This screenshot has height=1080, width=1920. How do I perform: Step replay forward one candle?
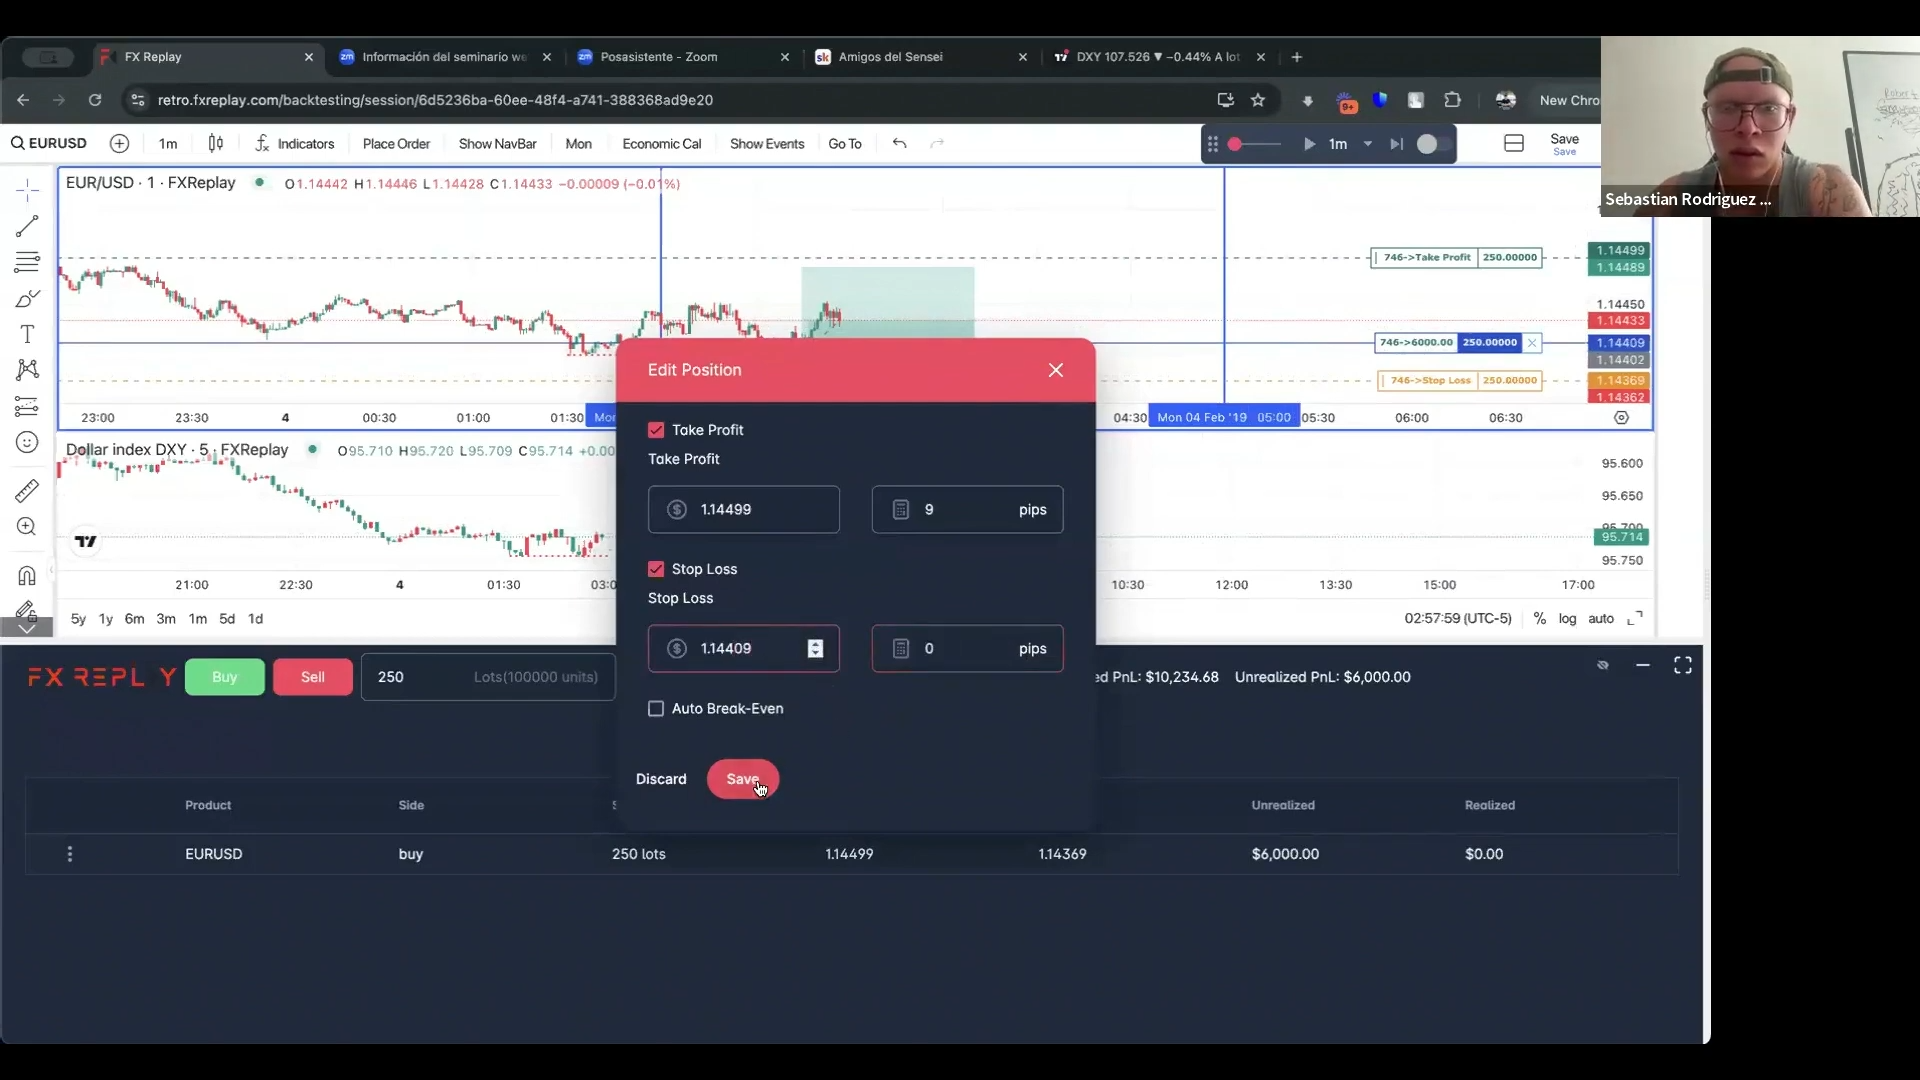point(1397,144)
